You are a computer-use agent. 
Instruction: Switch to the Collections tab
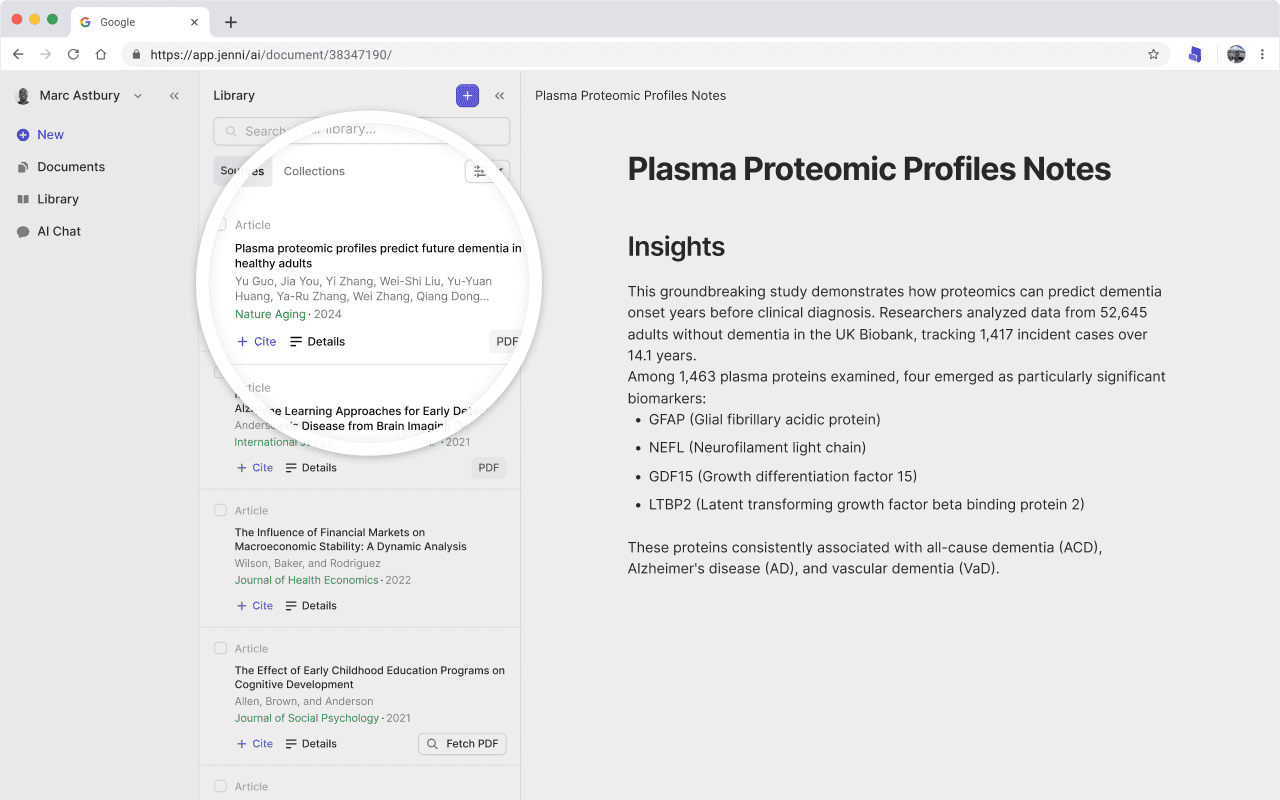314,171
